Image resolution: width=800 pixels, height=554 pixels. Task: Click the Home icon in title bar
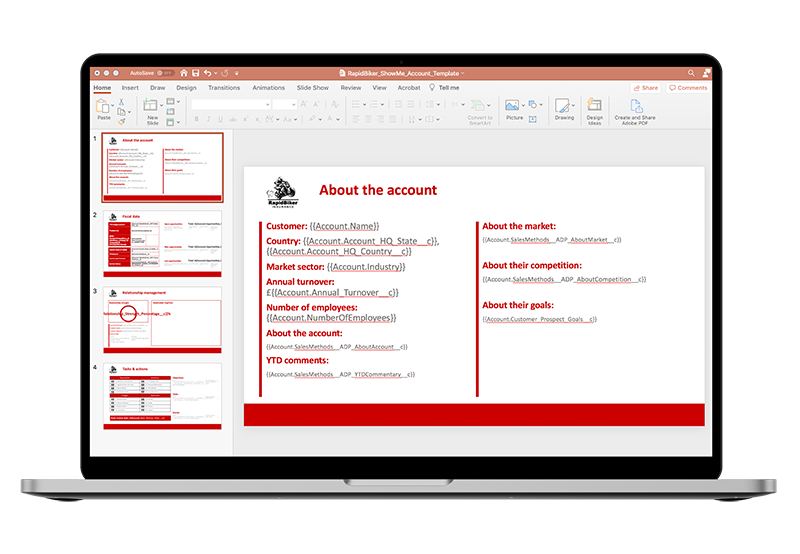184,73
